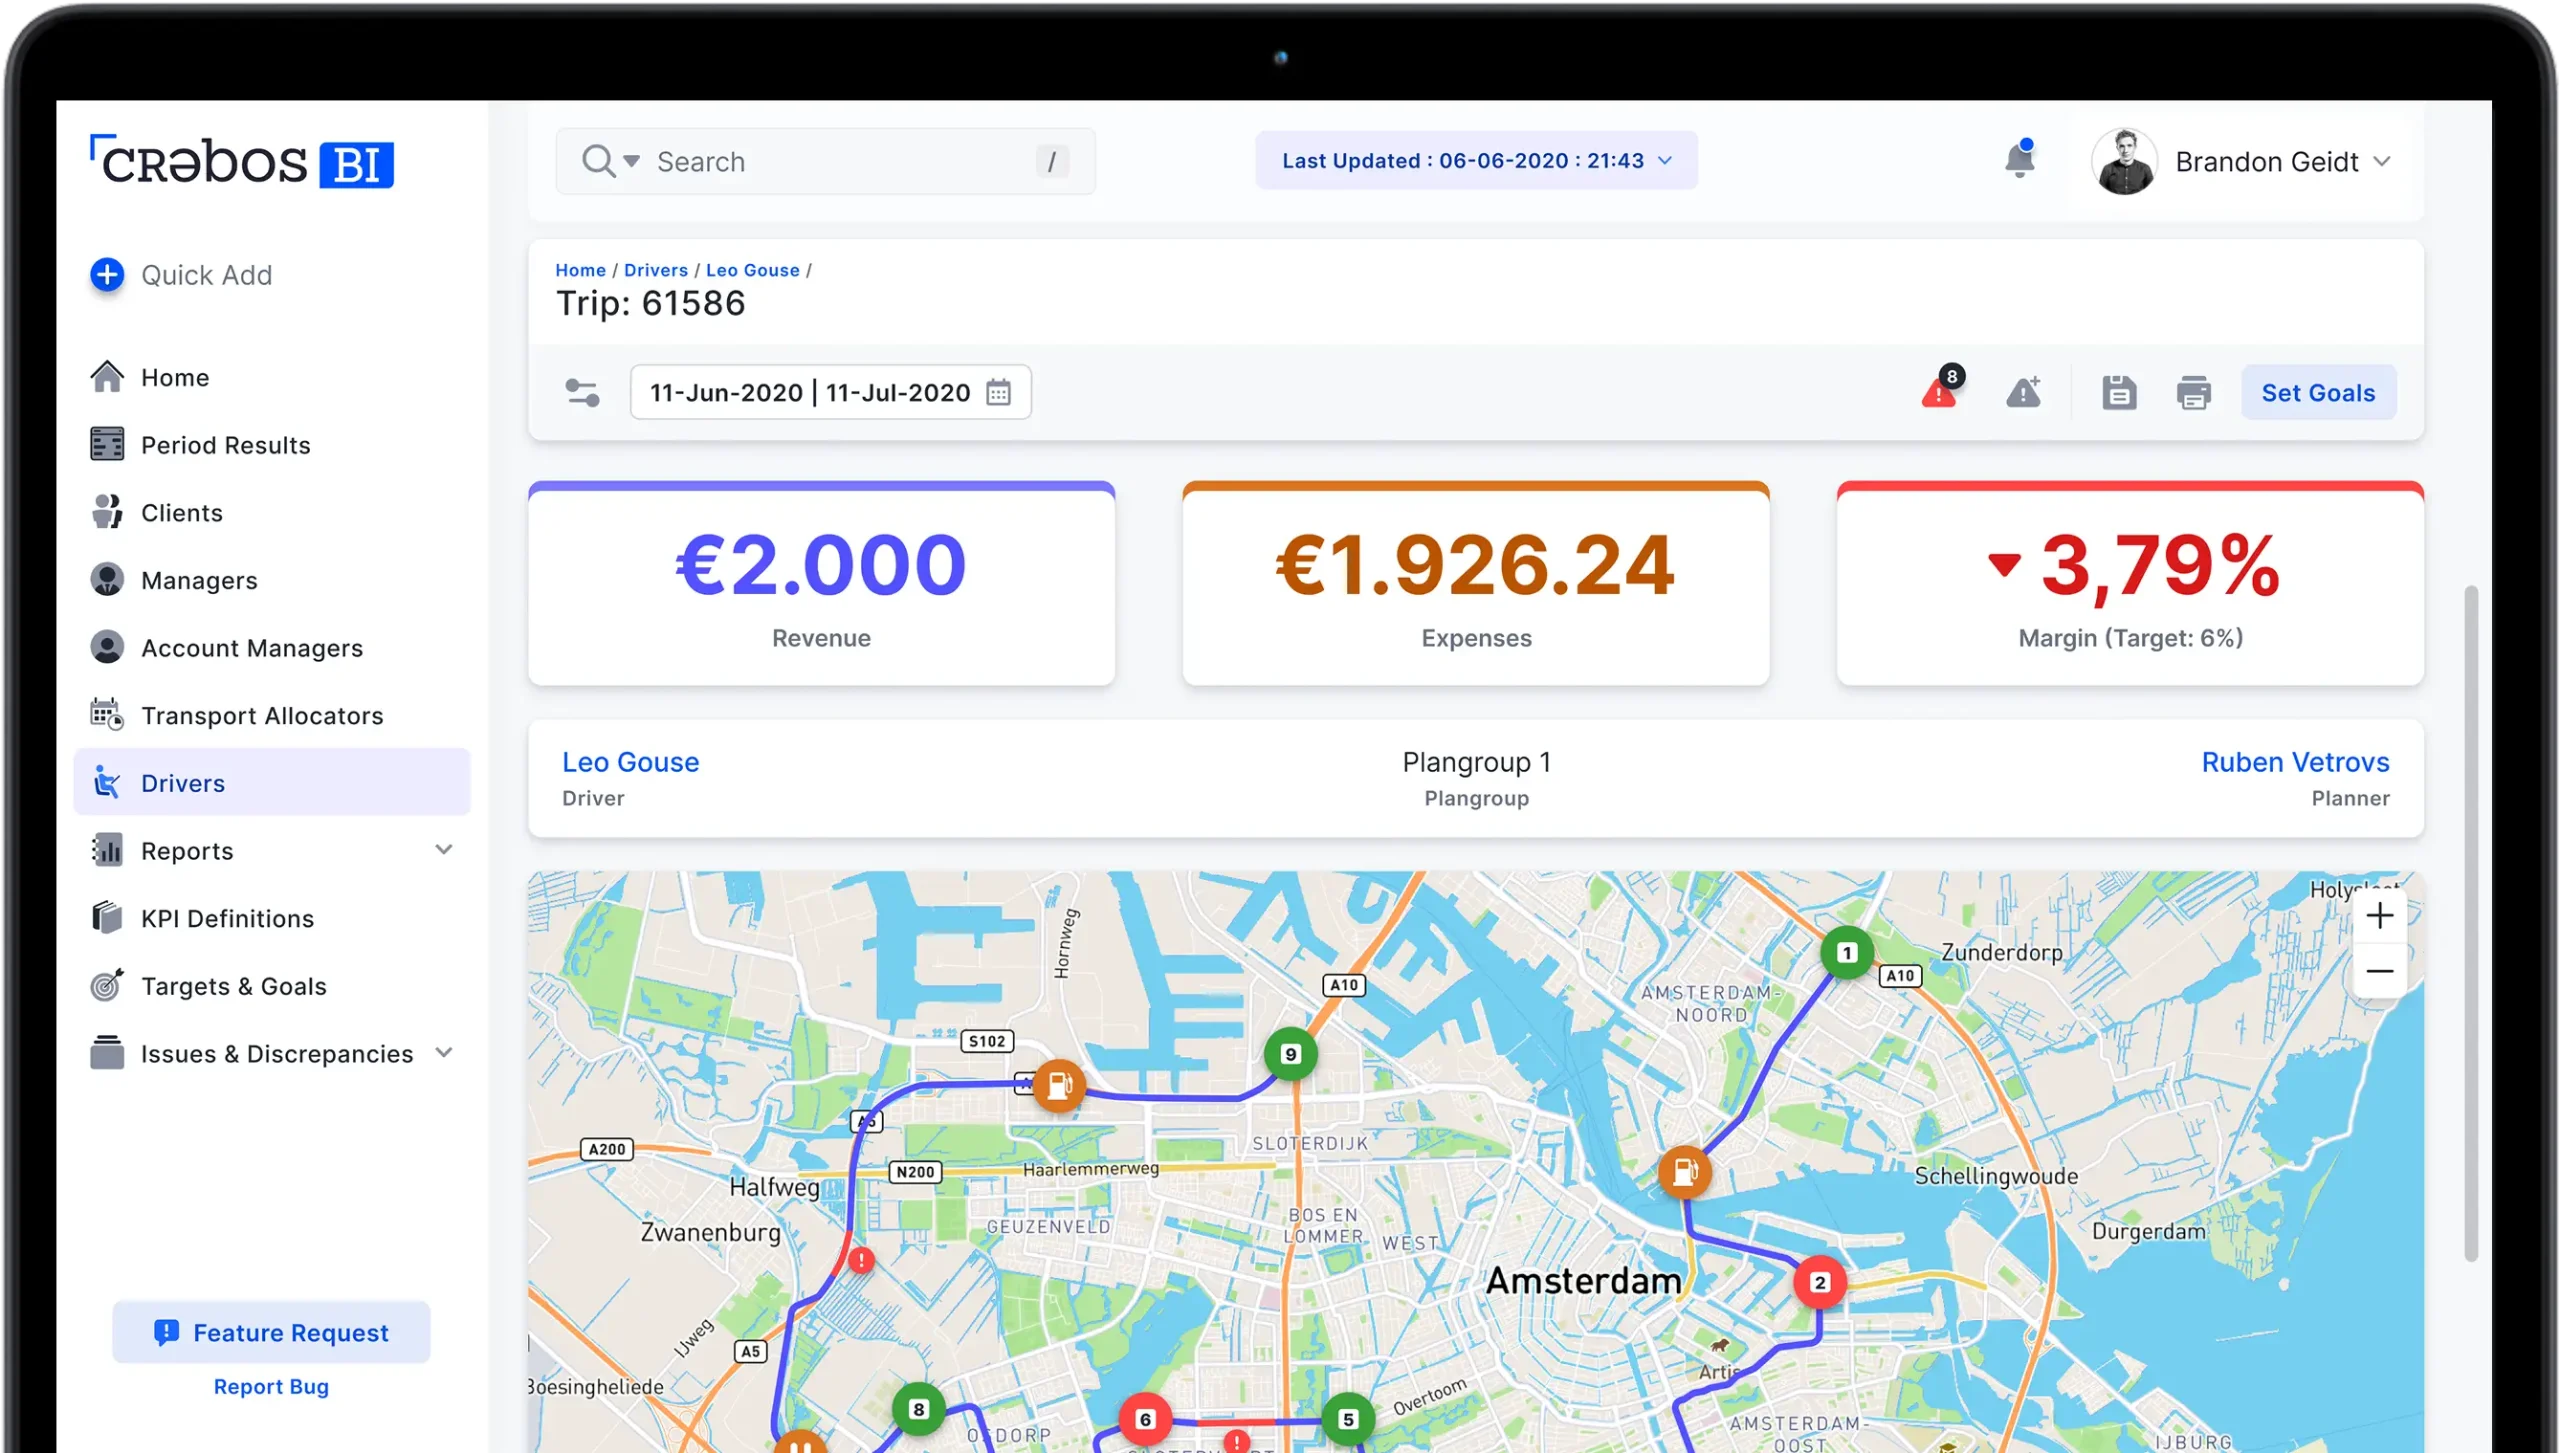Click the Set Goals button
2560x1453 pixels.
[2318, 392]
